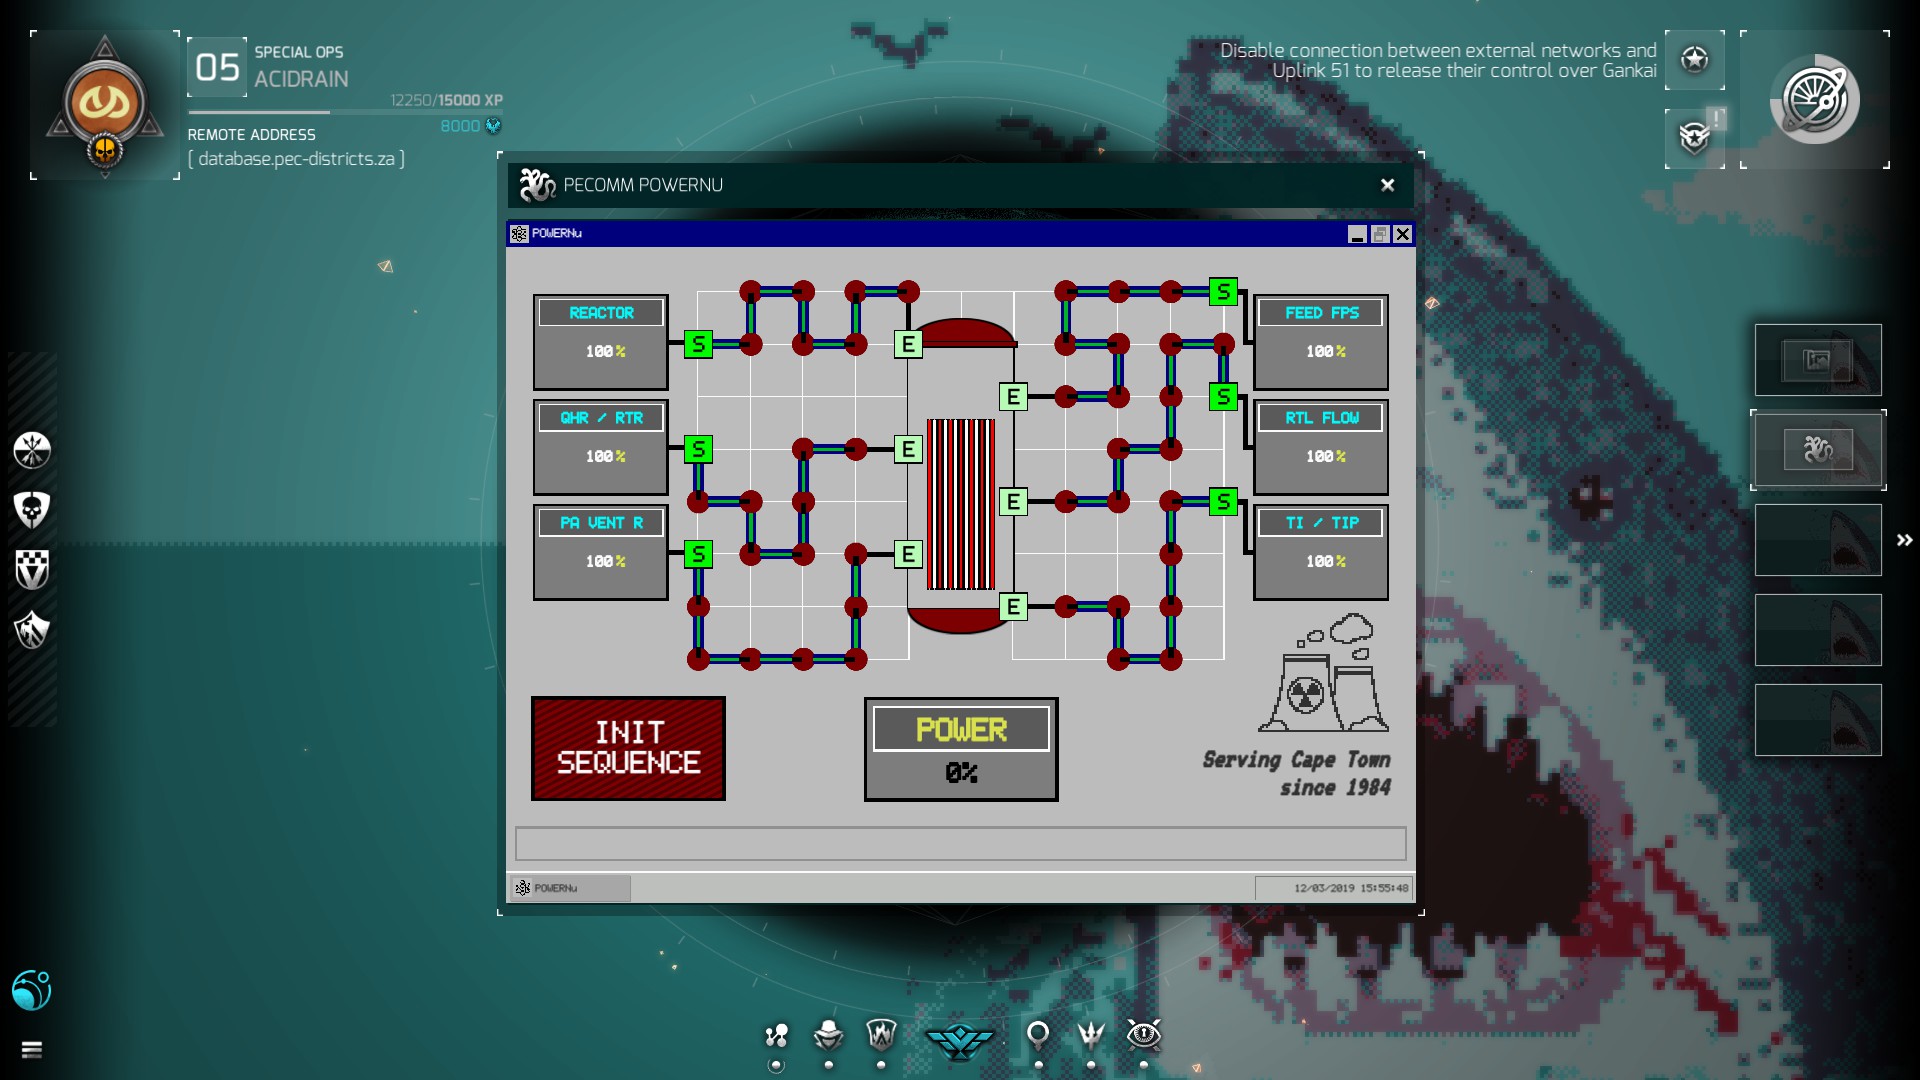Click the INIT SEQUENCE button
The width and height of the screenshot is (1920, 1080).
coord(628,748)
